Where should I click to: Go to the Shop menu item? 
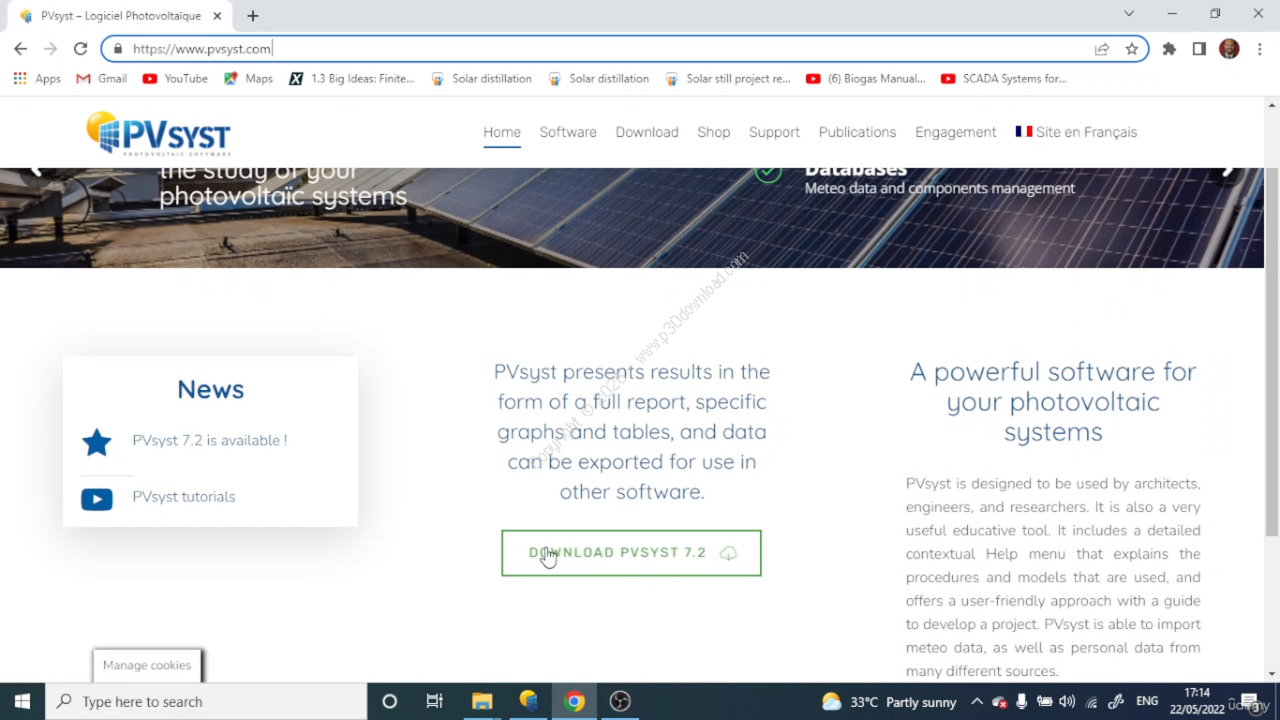[714, 132]
